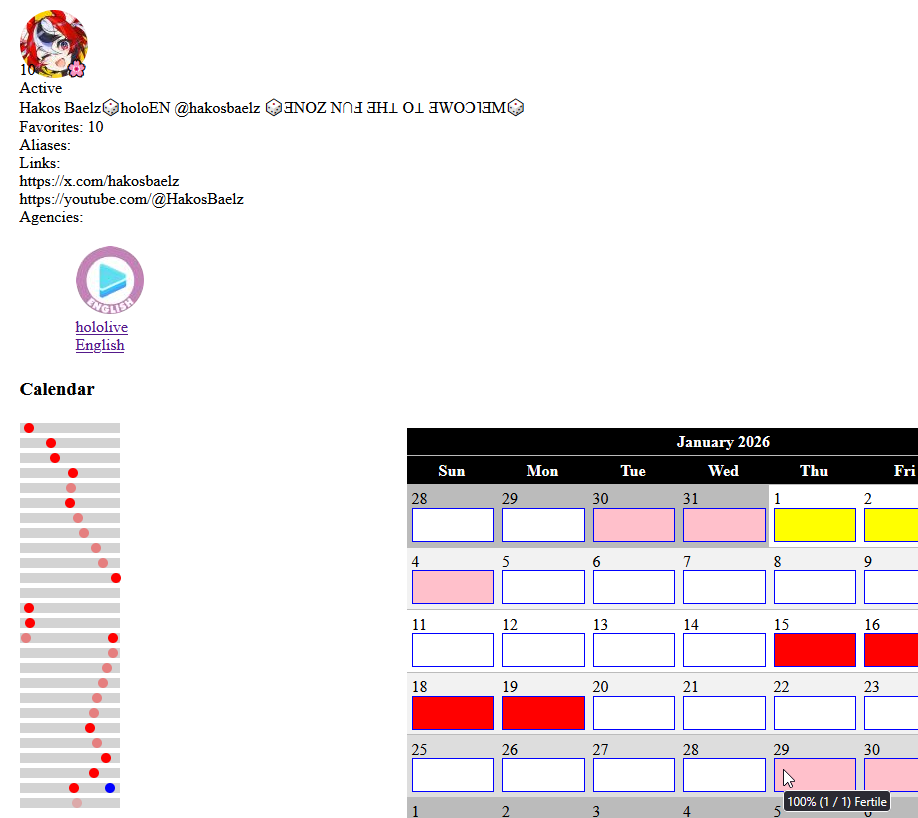
Task: Click the January 2026 calendar title
Action: [723, 441]
